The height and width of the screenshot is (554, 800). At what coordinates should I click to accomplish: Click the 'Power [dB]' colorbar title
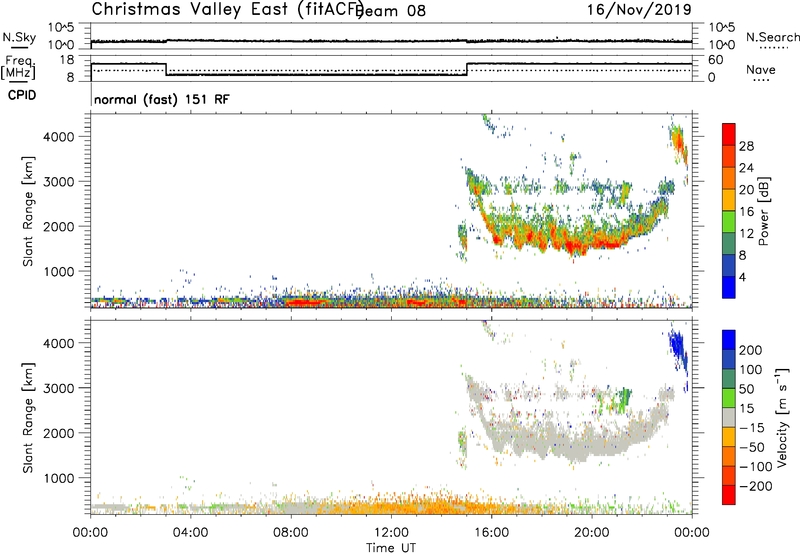(x=764, y=211)
